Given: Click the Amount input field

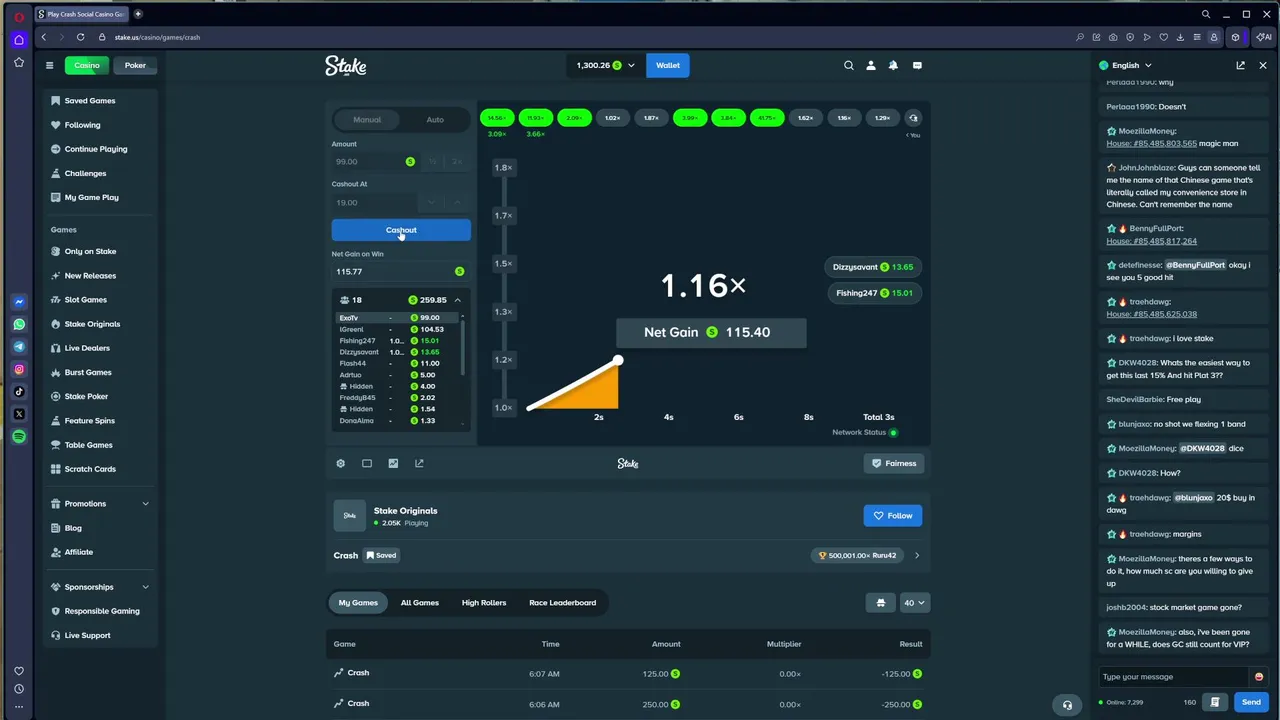Looking at the screenshot, I should click(x=376, y=161).
